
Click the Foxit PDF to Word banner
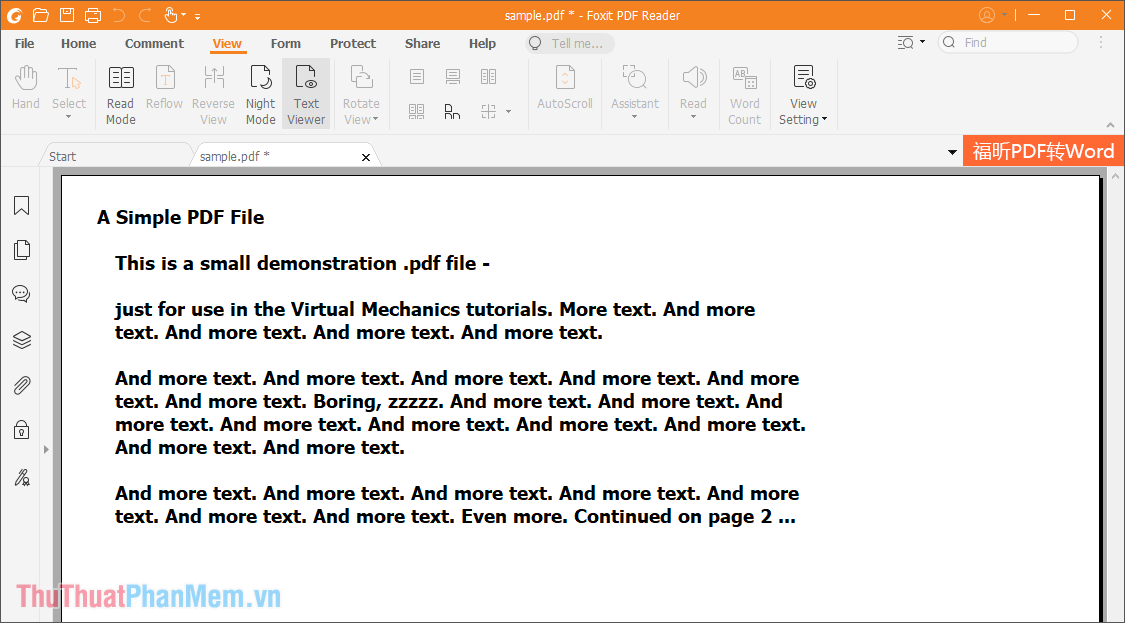tap(1043, 150)
